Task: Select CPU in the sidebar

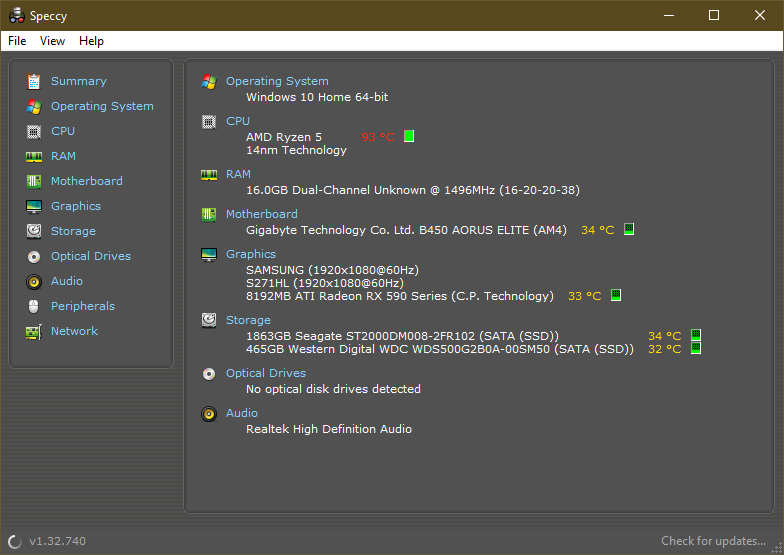Action: (x=62, y=131)
